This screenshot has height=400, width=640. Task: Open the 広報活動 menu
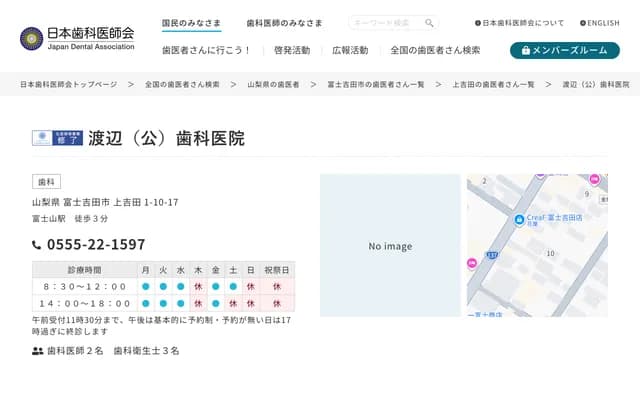(350, 50)
